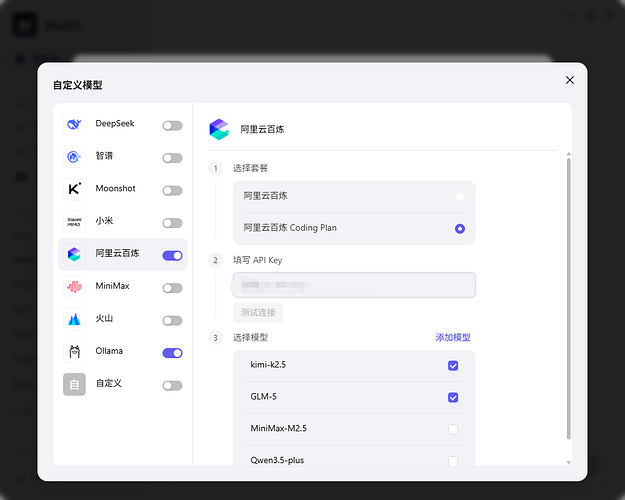Close the 自定义模型 dialog
The height and width of the screenshot is (500, 625).
click(570, 80)
